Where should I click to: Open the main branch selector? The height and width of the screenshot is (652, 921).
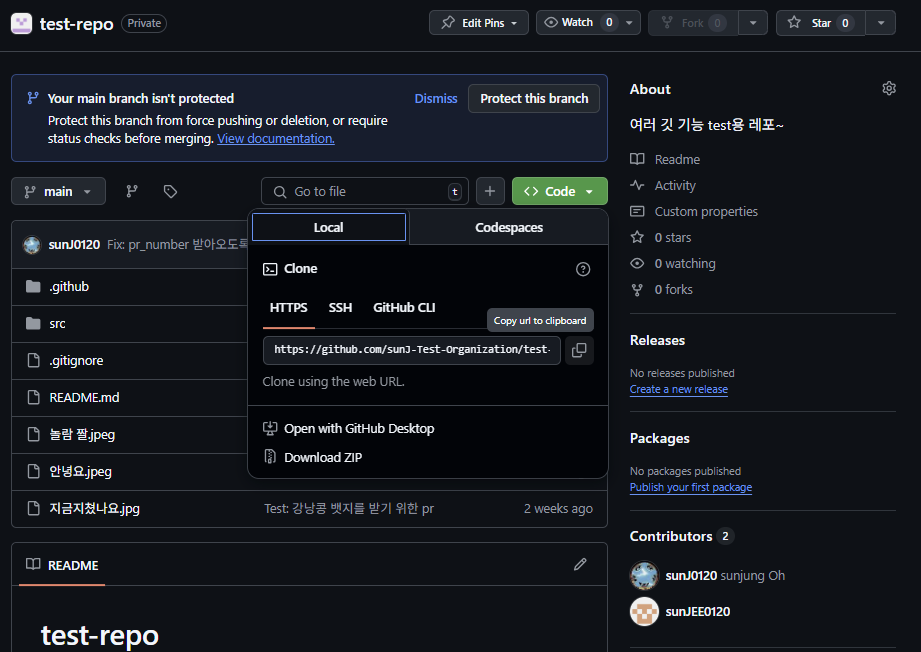pos(58,191)
